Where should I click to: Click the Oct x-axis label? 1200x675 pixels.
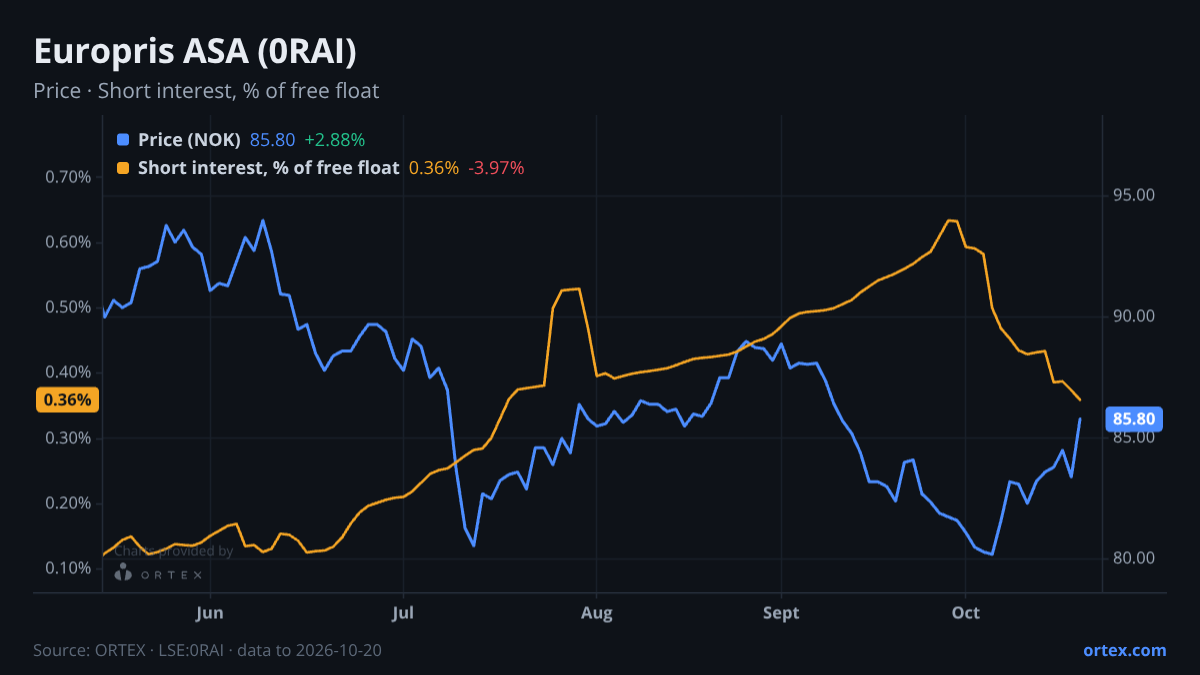[x=966, y=613]
